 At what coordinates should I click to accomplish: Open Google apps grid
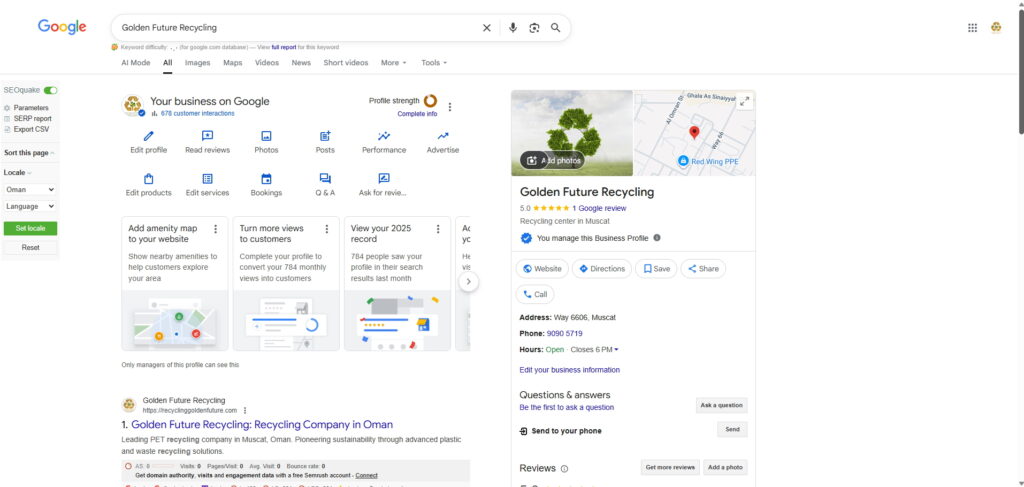(972, 27)
